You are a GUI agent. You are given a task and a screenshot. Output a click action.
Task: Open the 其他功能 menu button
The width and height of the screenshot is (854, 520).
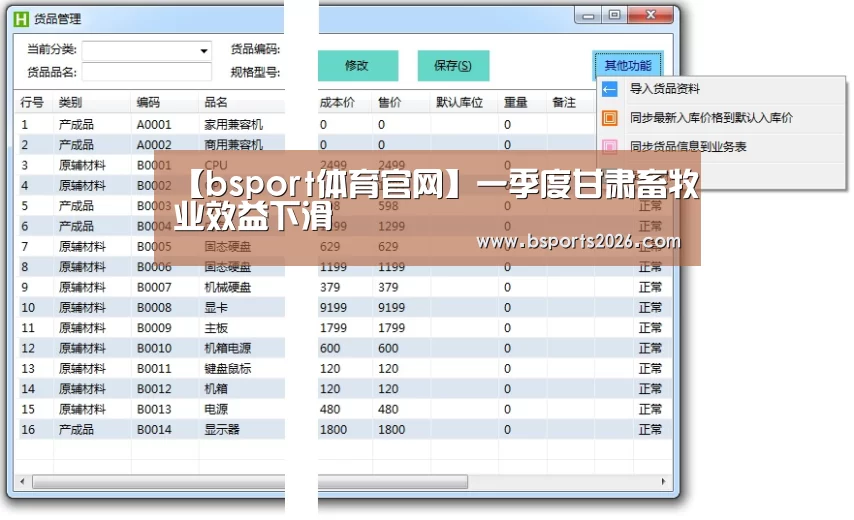click(628, 65)
